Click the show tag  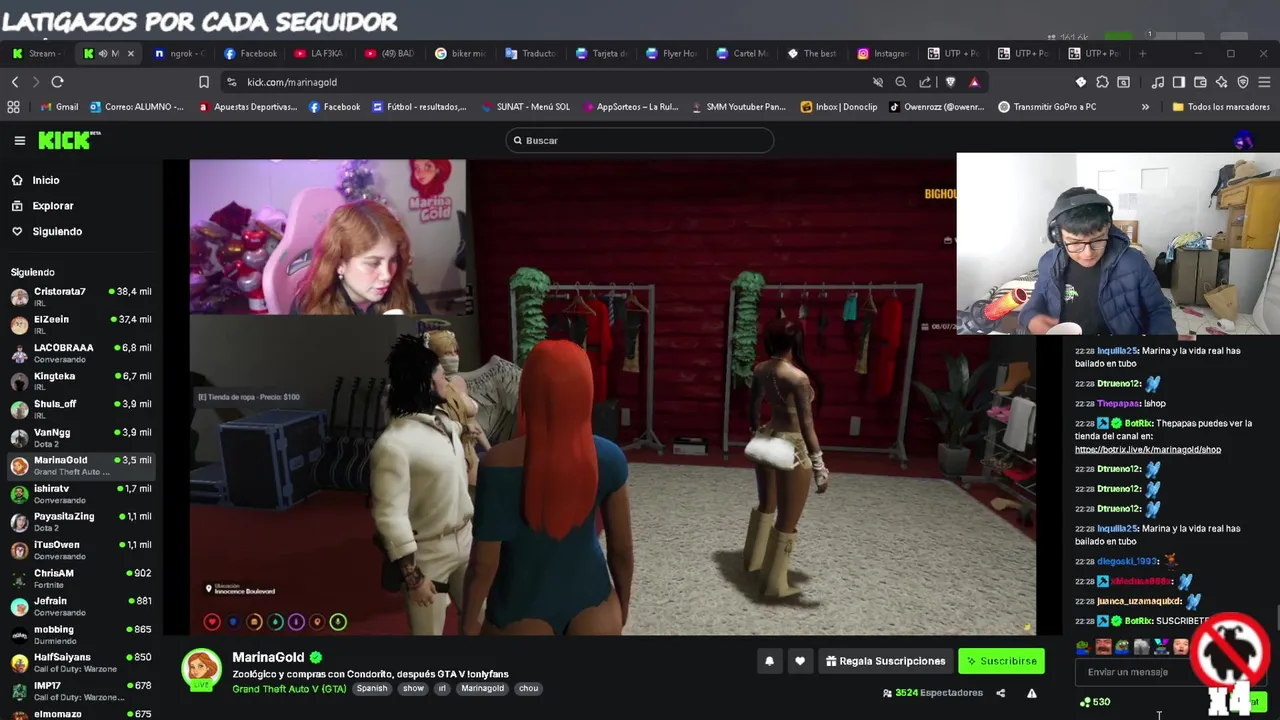pyautogui.click(x=413, y=689)
